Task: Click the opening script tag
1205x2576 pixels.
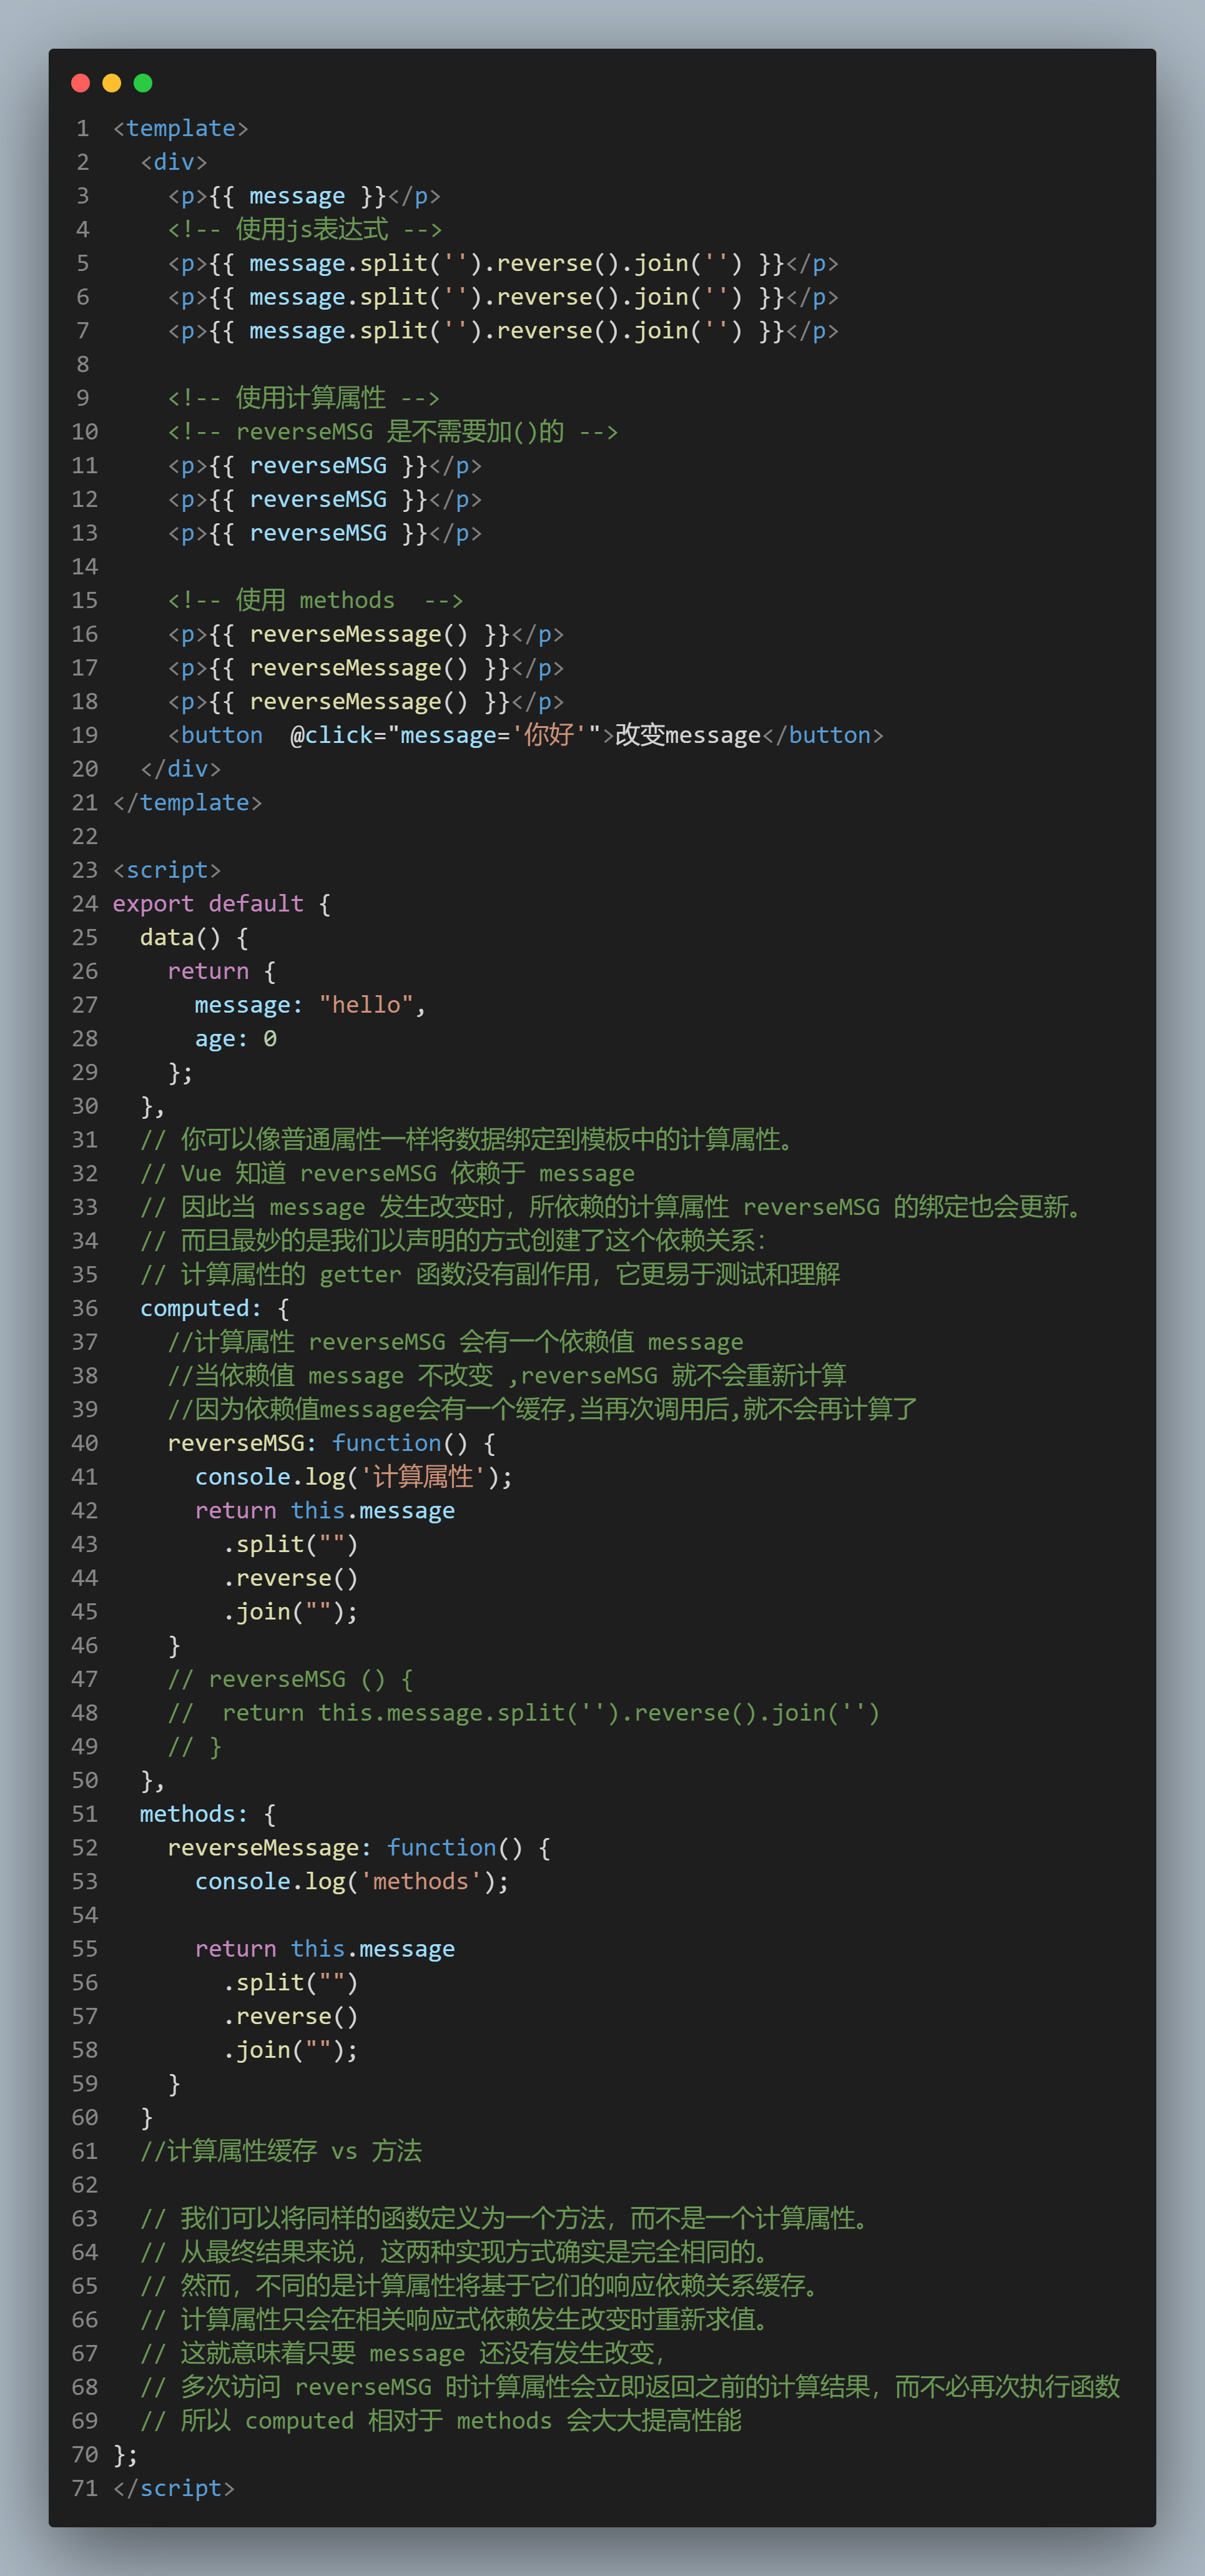Action: click(167, 870)
